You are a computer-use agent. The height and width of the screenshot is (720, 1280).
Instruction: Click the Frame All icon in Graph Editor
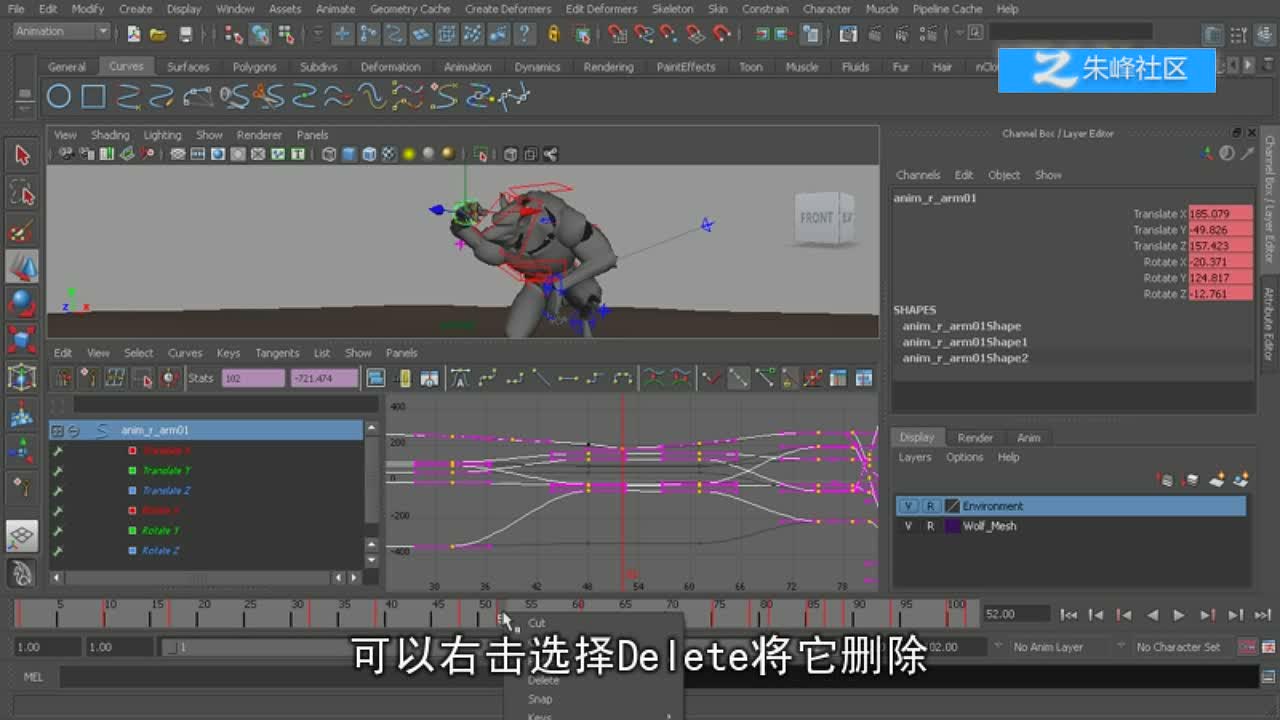click(x=376, y=378)
